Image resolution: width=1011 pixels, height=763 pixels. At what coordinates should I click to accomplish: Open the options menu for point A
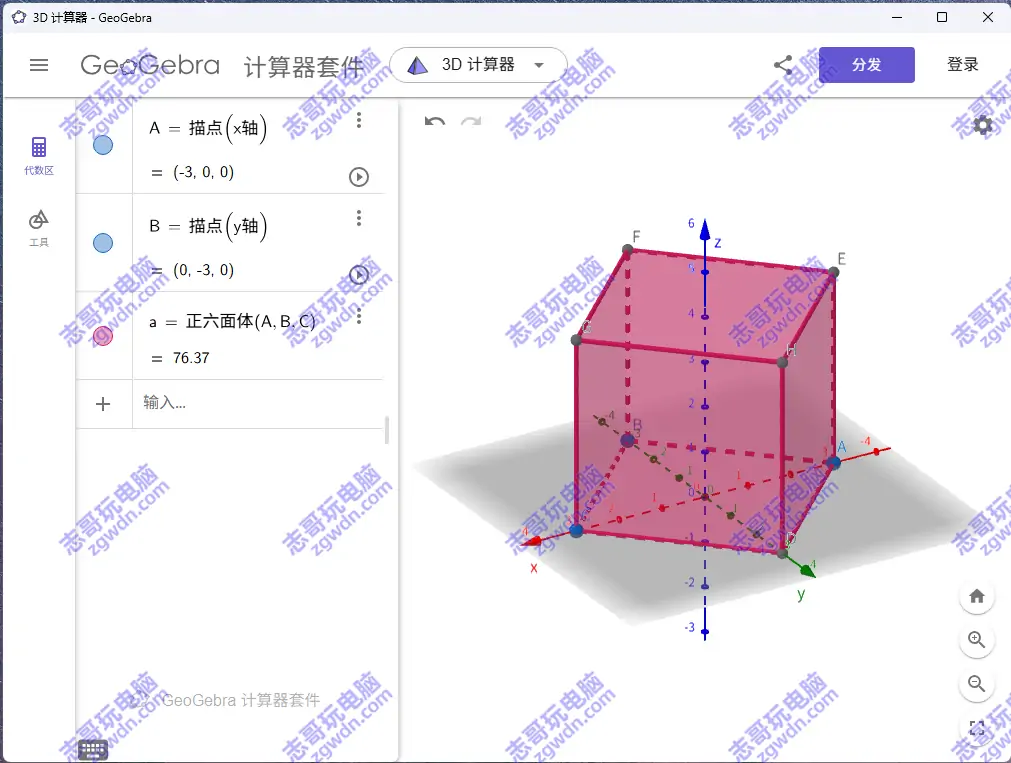358,120
